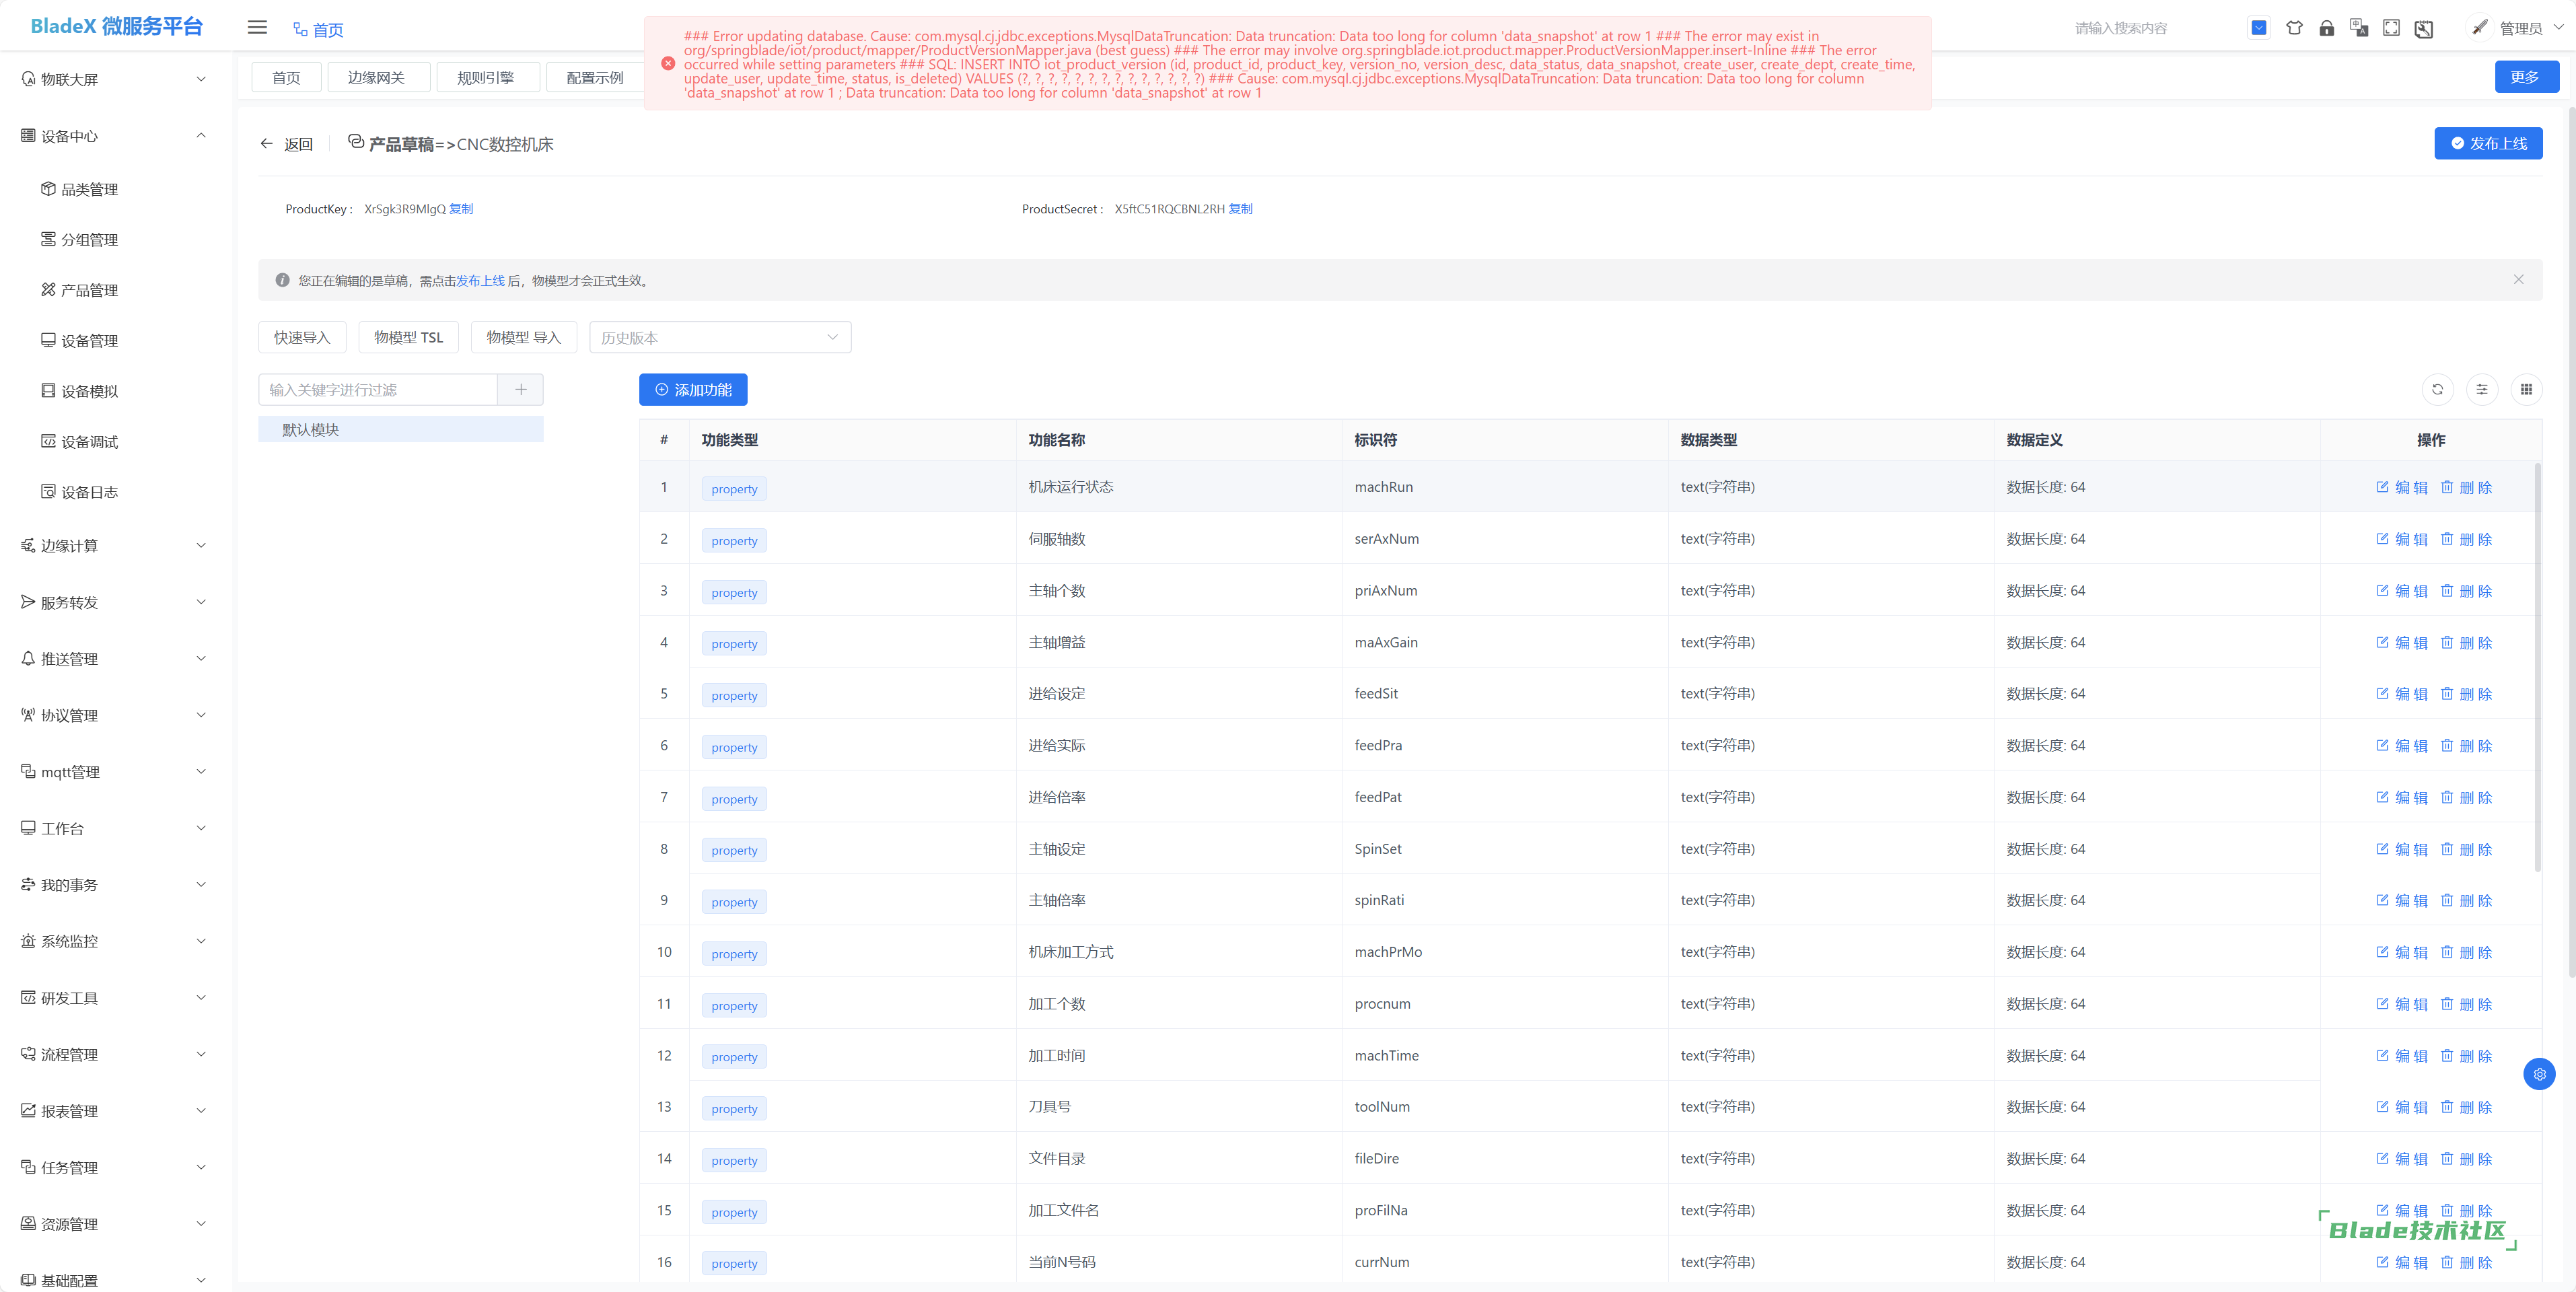This screenshot has height=1292, width=2576.
Task: Switch to the grid view icon
Action: pyautogui.click(x=2526, y=390)
